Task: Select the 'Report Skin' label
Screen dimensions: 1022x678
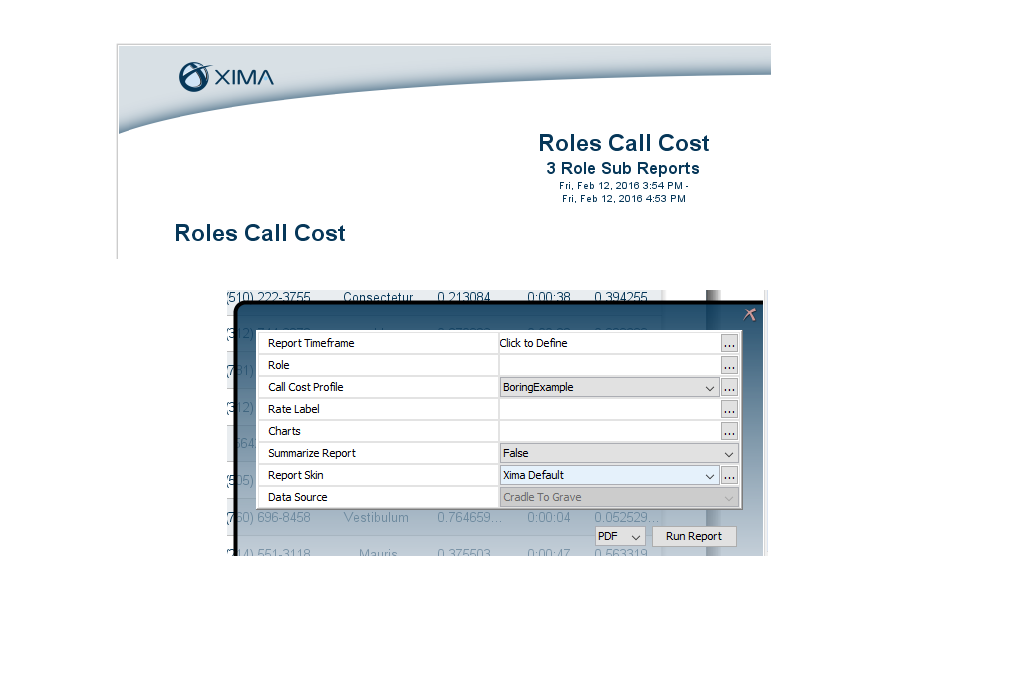Action: (x=295, y=475)
